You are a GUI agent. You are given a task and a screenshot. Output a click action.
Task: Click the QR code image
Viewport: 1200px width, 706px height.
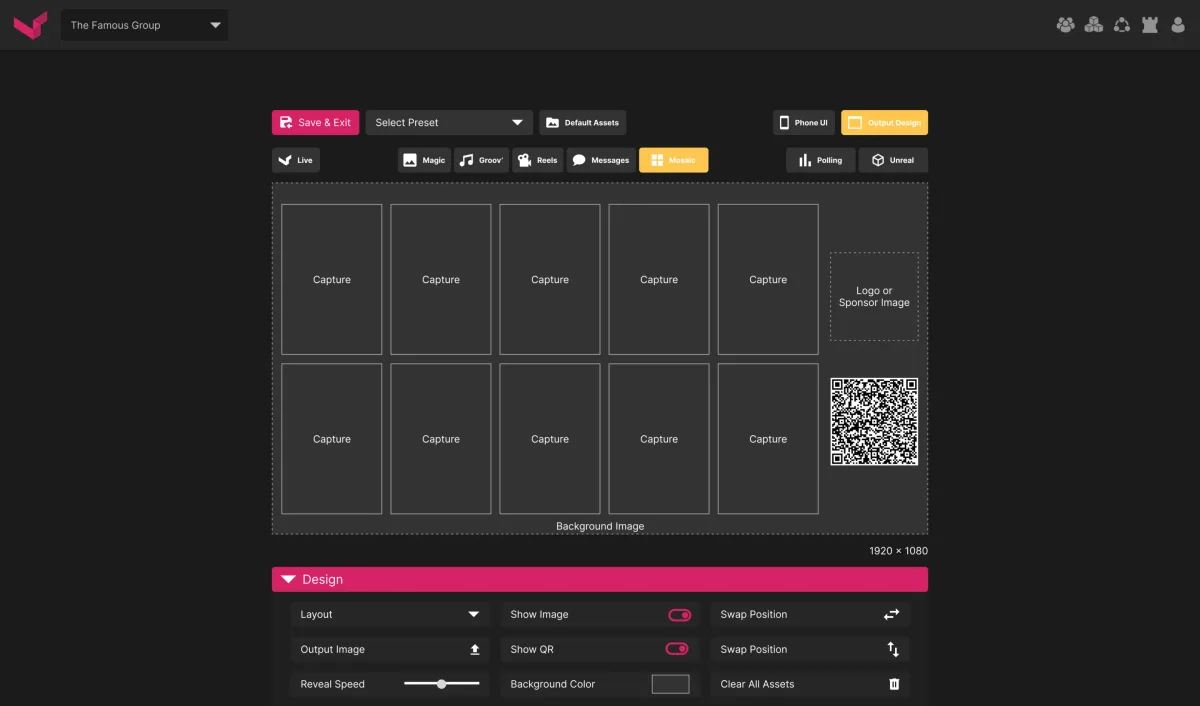874,421
